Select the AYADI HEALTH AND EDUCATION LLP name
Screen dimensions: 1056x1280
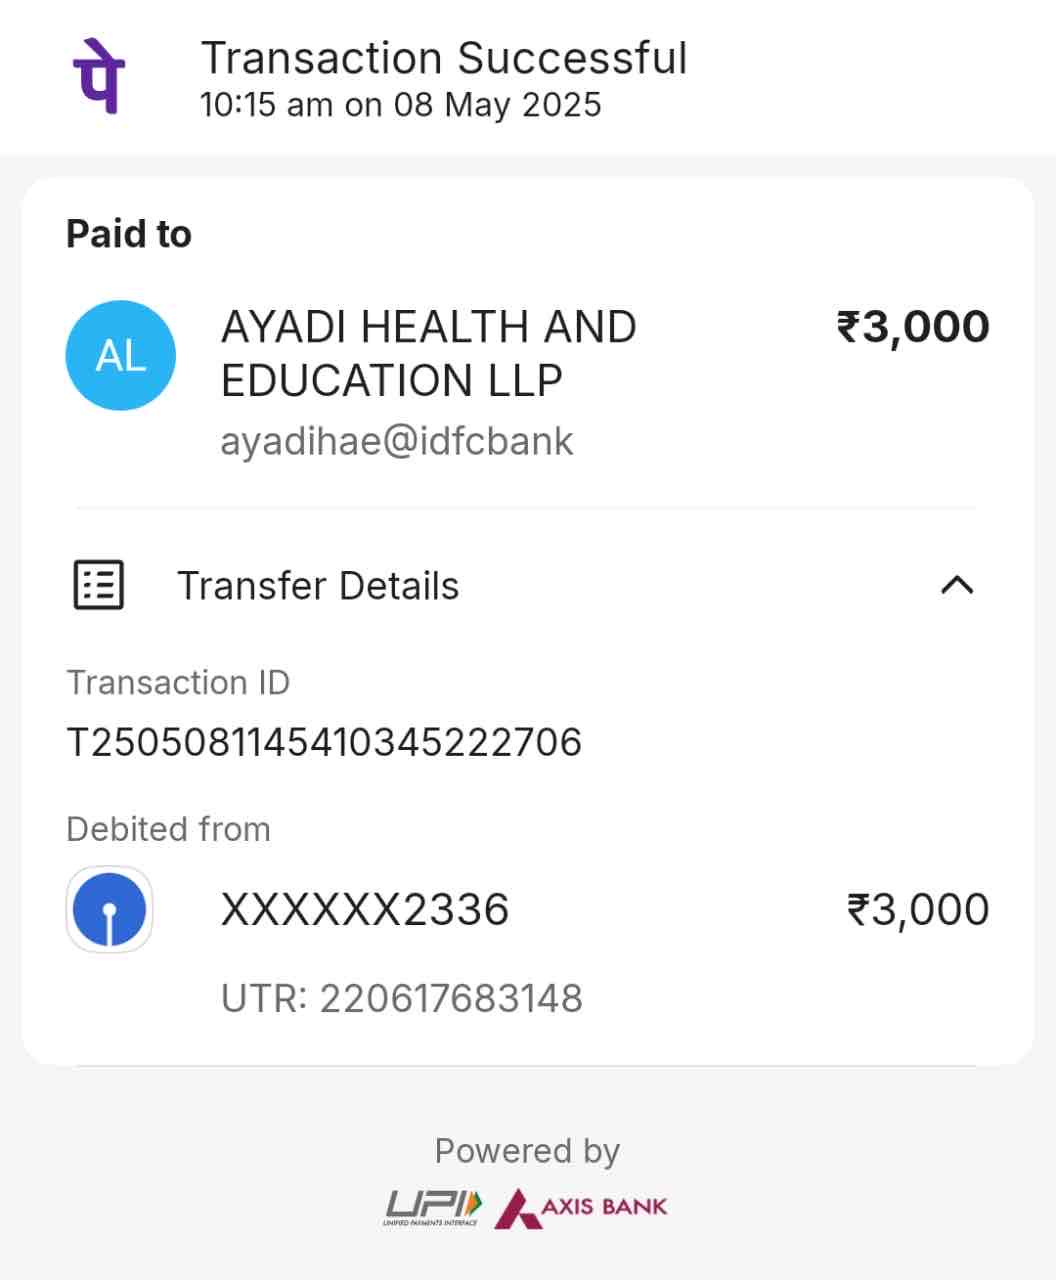428,354
